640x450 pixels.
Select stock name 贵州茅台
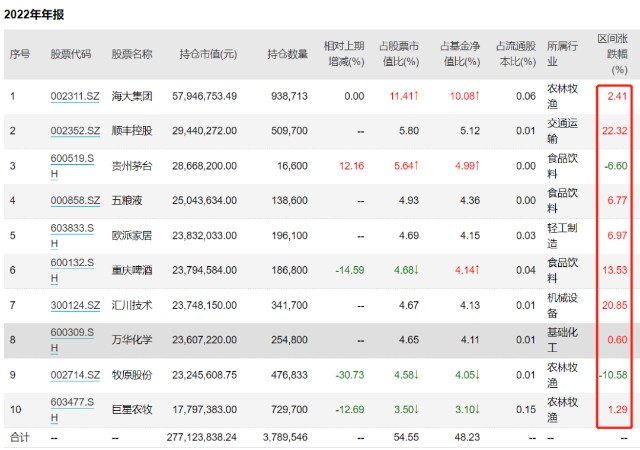132,166
